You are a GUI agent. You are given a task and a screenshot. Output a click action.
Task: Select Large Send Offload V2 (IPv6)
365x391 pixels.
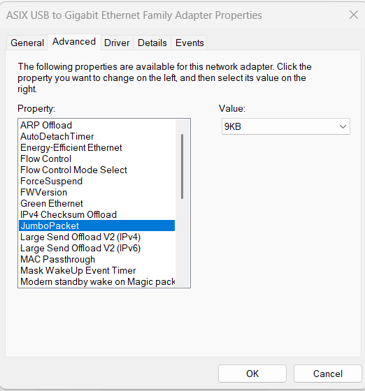click(x=97, y=248)
